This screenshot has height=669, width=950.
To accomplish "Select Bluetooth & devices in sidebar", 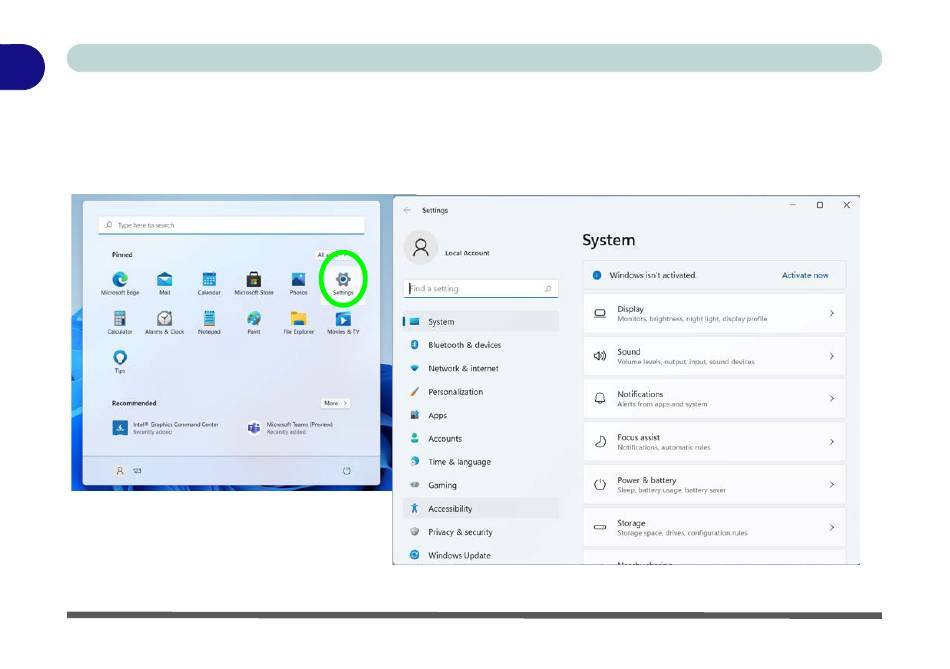I will (x=464, y=345).
